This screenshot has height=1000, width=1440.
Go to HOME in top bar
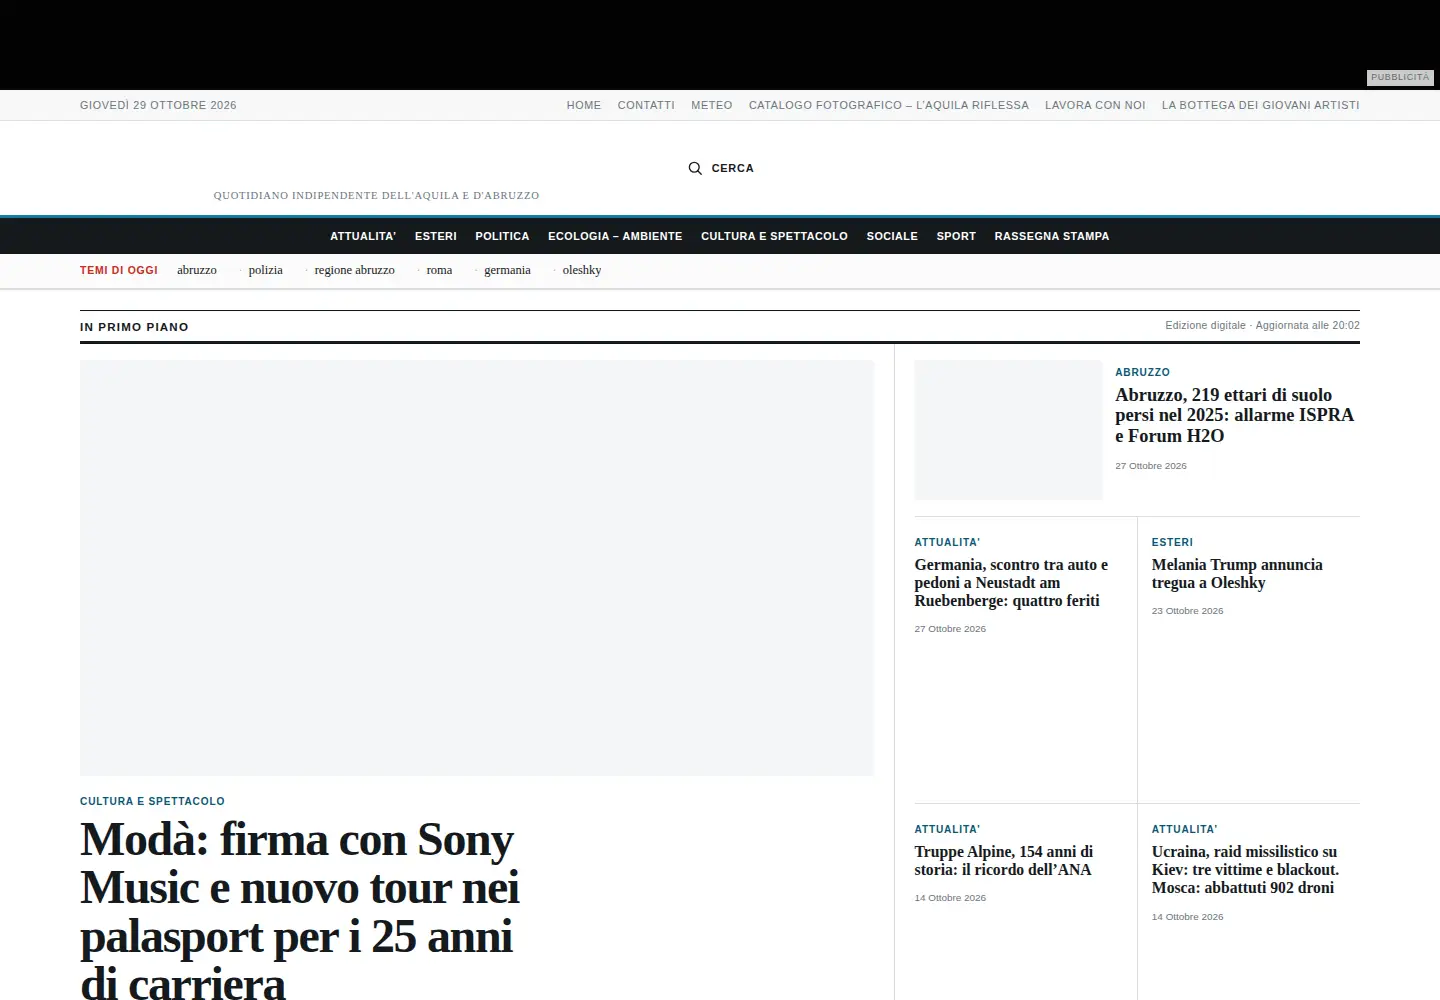[584, 105]
